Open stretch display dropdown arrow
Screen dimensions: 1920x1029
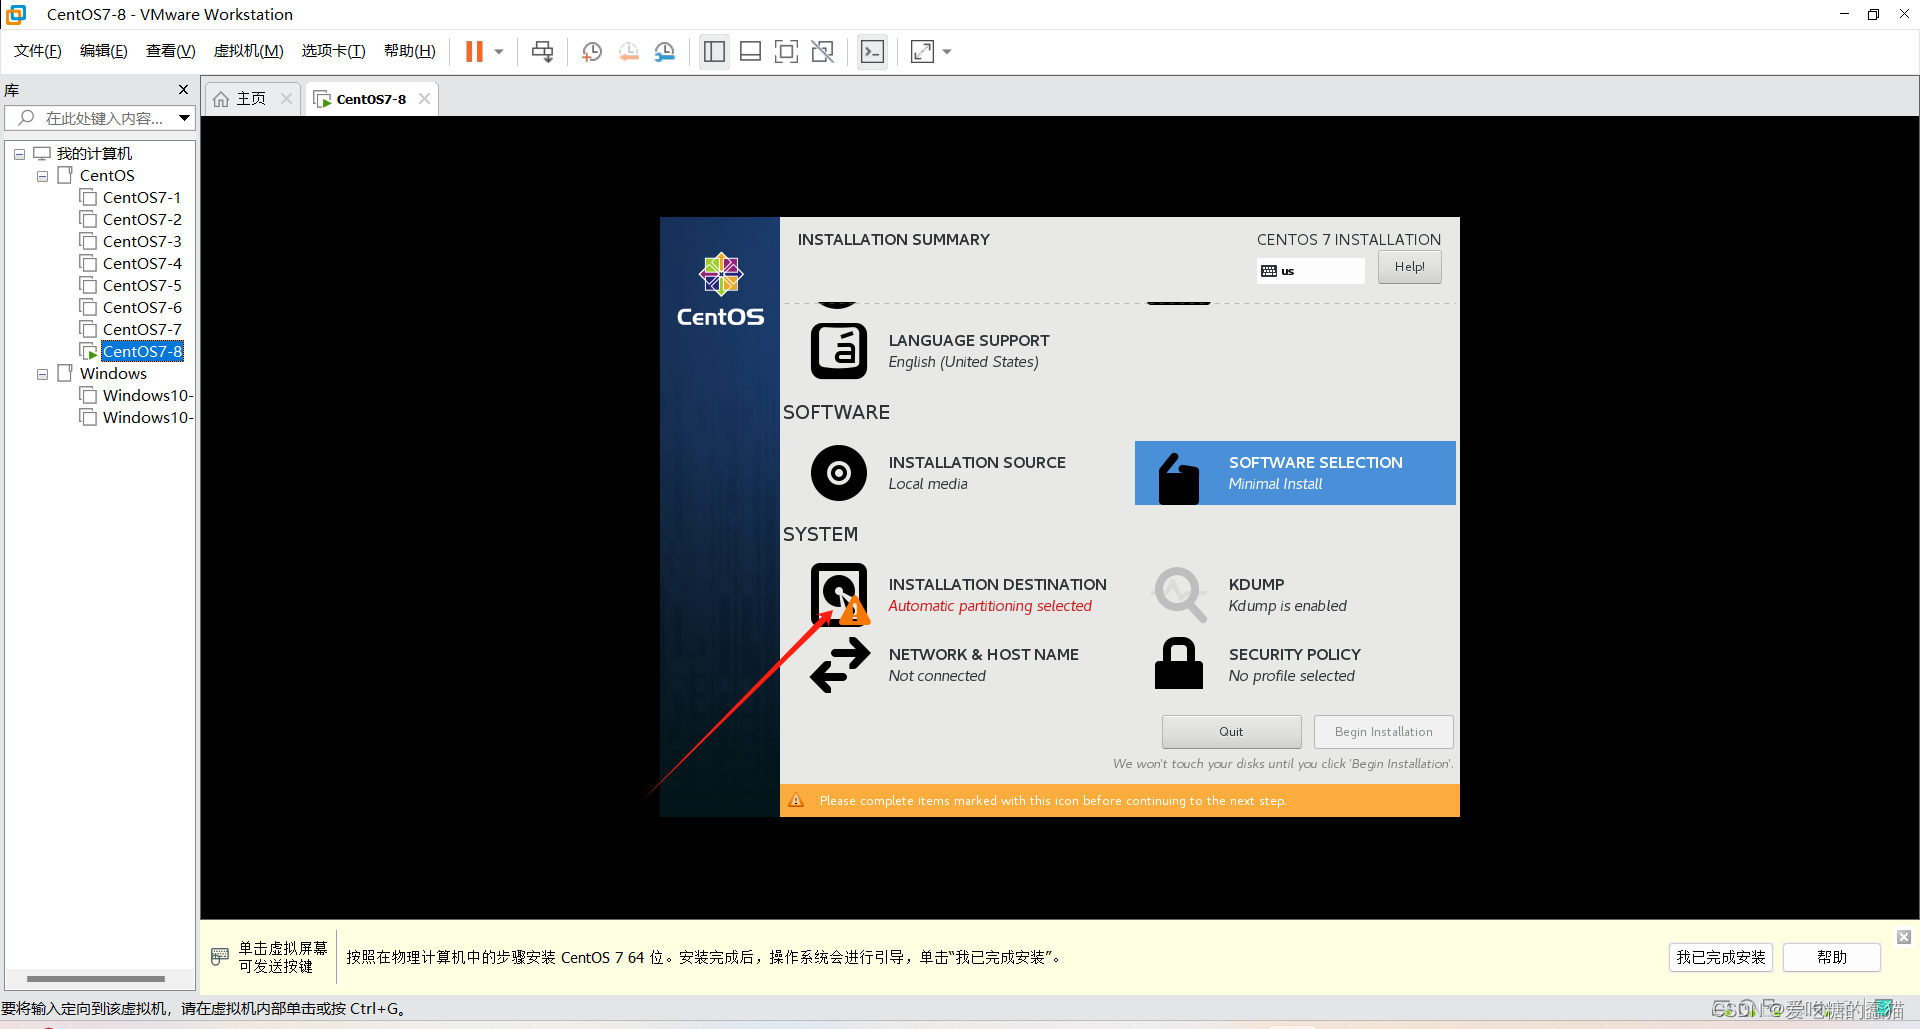pyautogui.click(x=947, y=52)
